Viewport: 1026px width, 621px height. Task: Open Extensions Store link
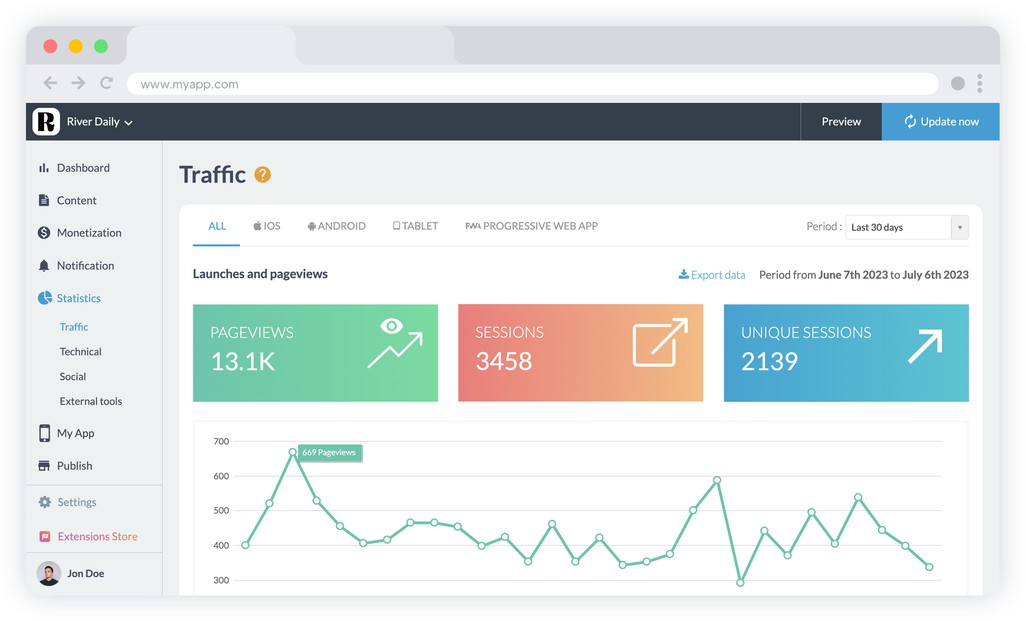[x=97, y=536]
